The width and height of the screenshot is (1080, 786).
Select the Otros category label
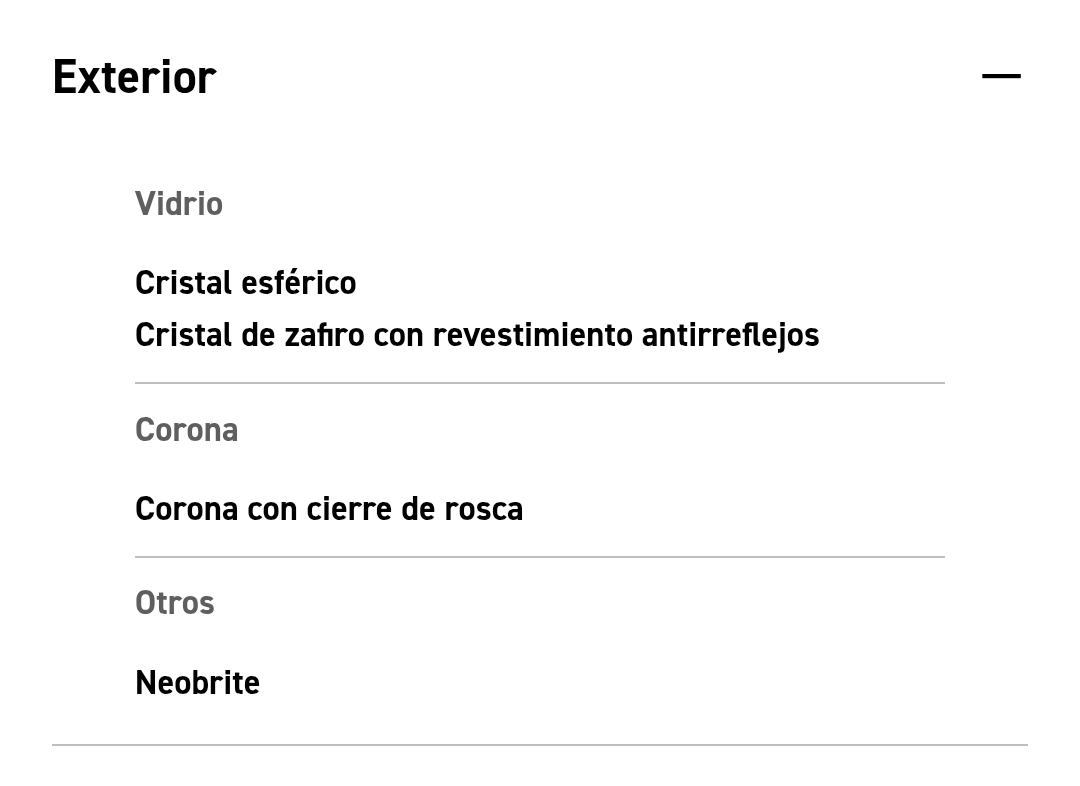(174, 603)
